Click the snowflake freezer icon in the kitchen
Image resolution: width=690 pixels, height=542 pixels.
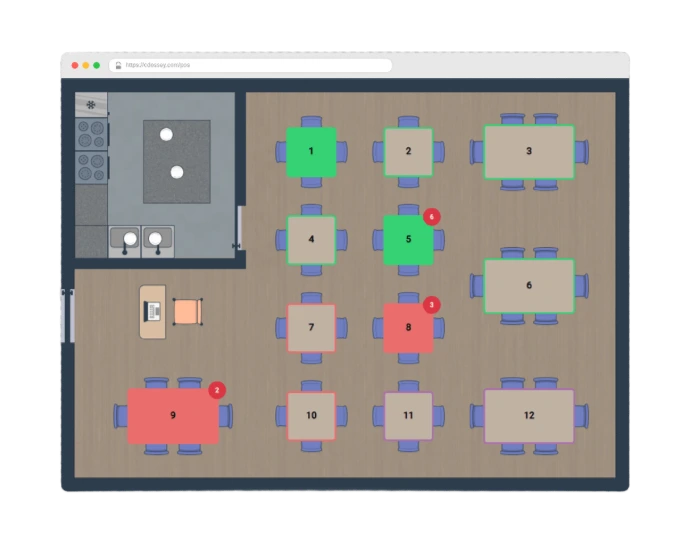click(x=91, y=104)
